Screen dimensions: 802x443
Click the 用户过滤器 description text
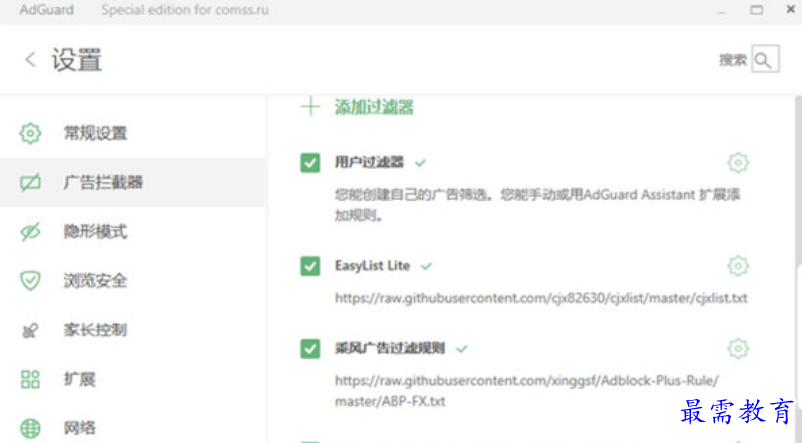pos(537,205)
